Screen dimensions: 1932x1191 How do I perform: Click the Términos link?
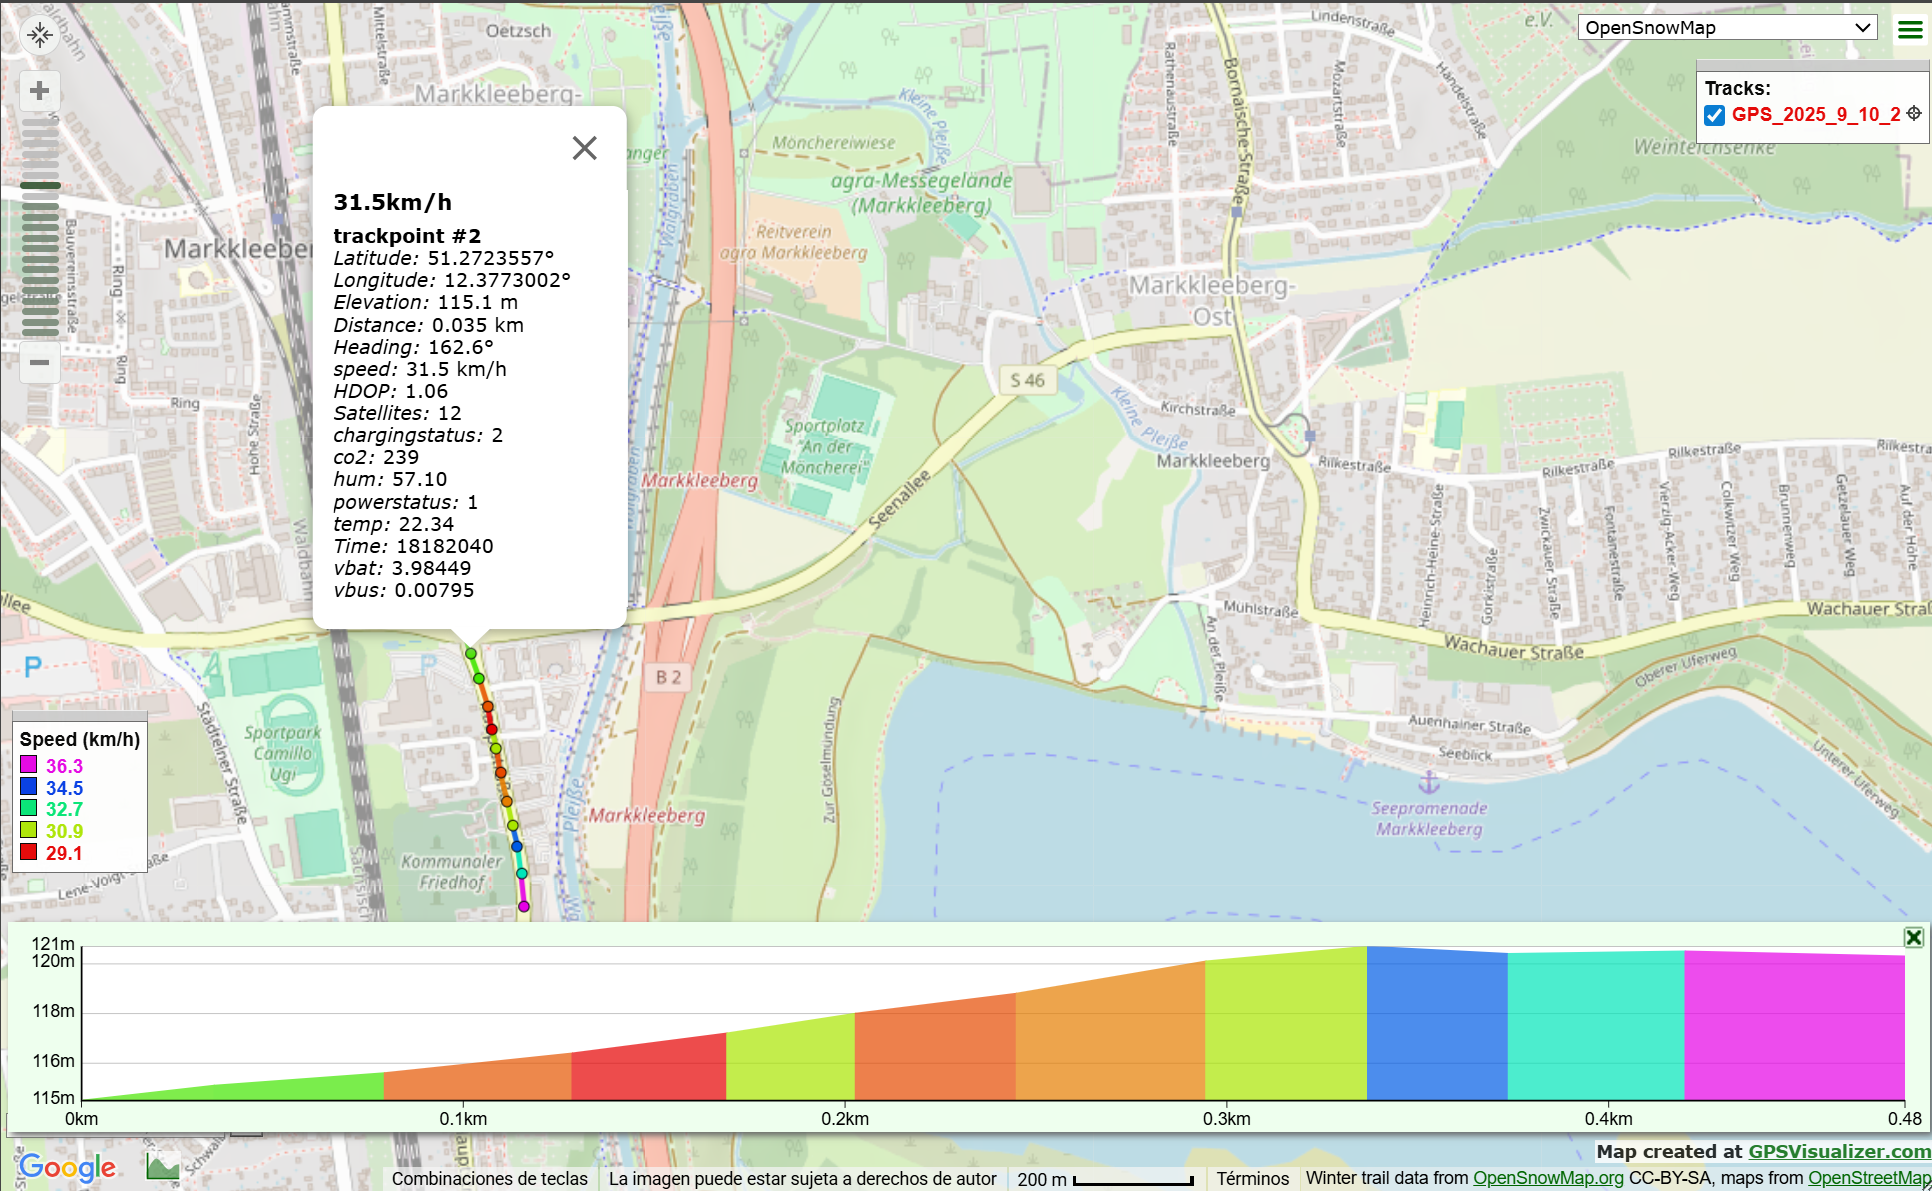tap(1252, 1178)
